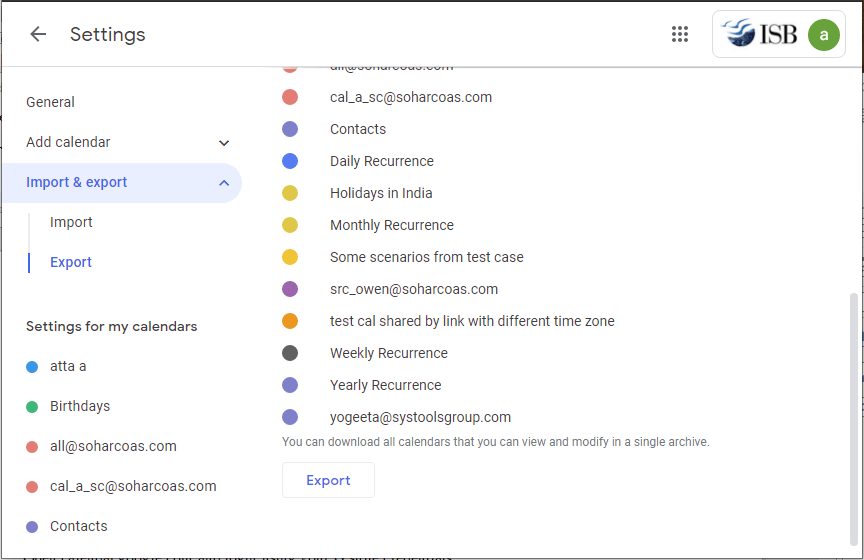Click yogeeta@systoolsgroup.com calendar entry
The height and width of the screenshot is (560, 864).
click(420, 417)
